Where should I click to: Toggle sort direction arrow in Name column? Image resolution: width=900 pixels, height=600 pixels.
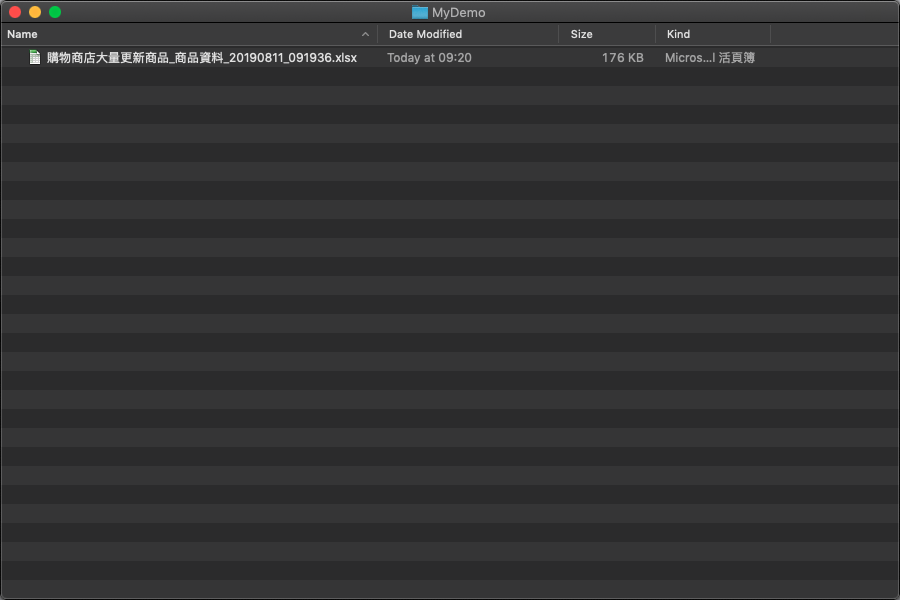click(365, 34)
